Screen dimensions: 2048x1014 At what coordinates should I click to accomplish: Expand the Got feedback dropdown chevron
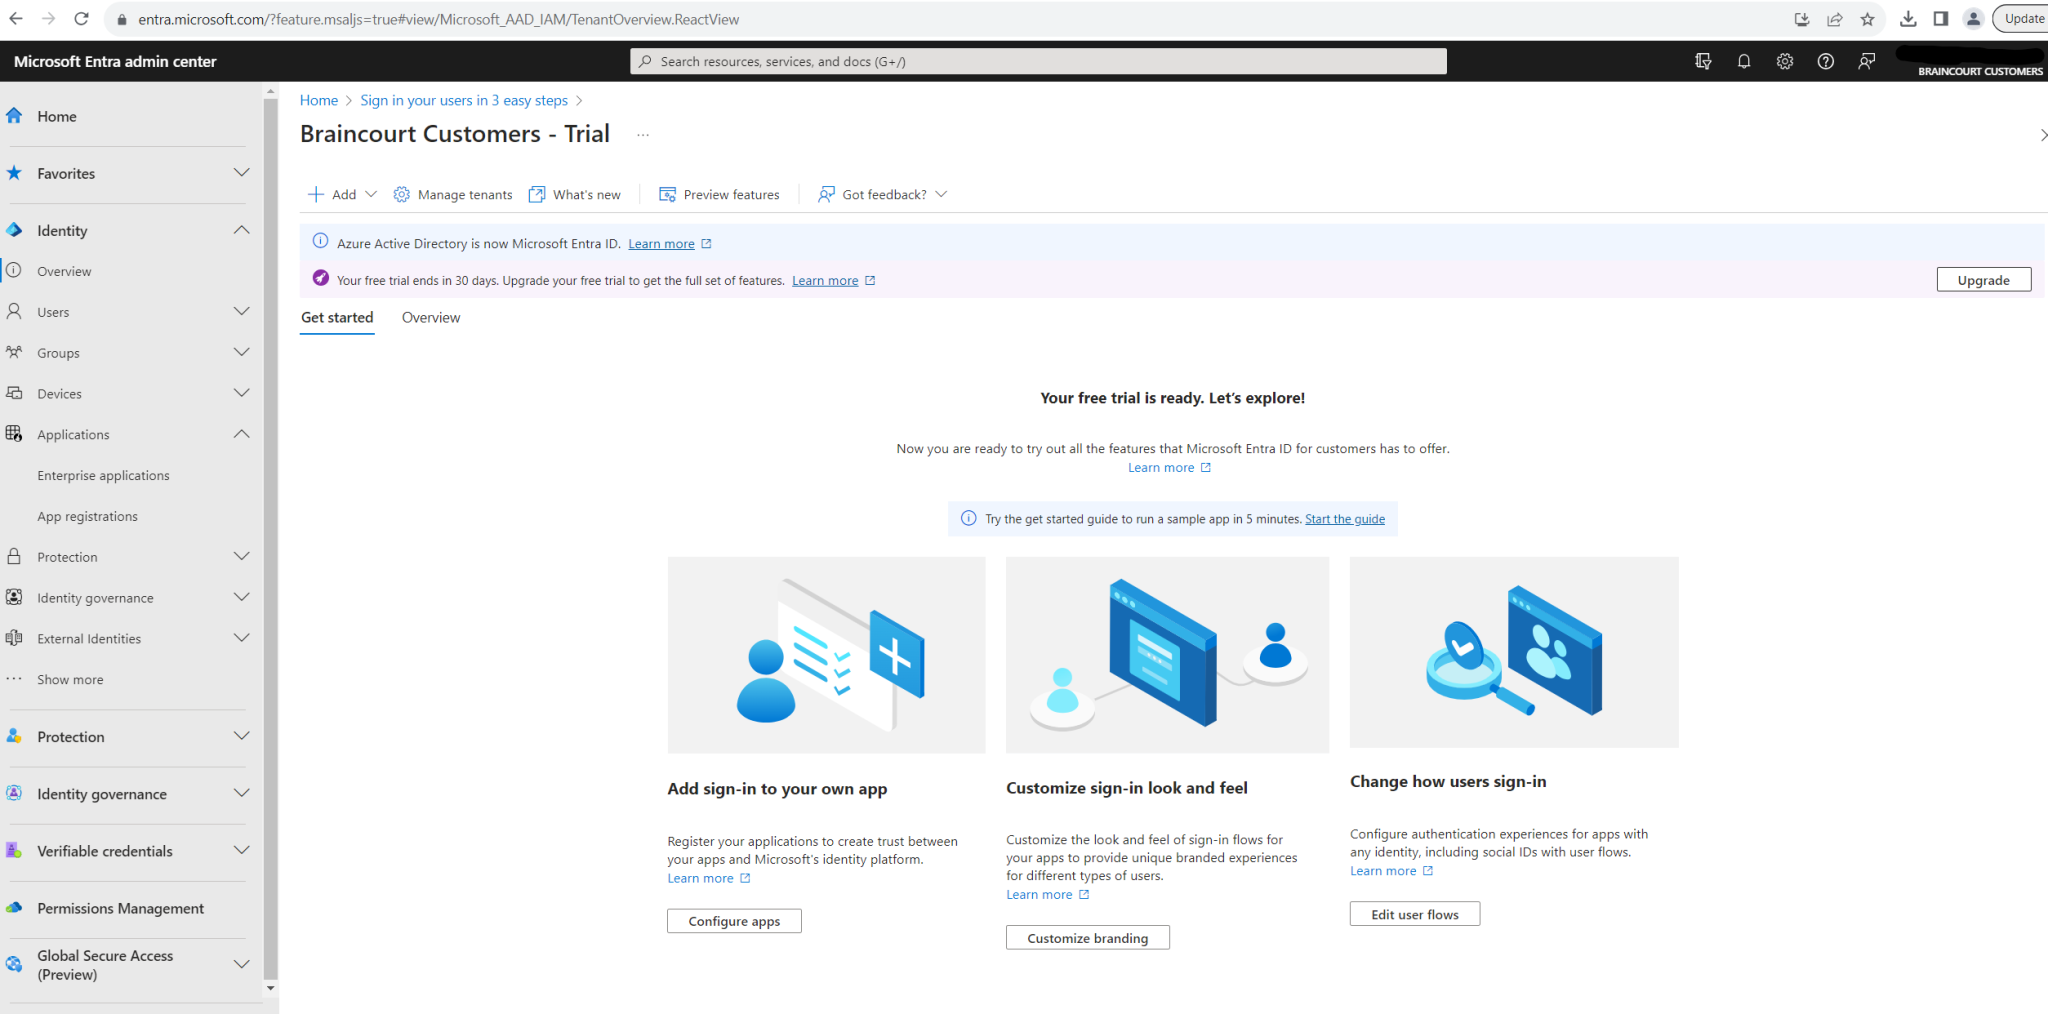coord(941,194)
